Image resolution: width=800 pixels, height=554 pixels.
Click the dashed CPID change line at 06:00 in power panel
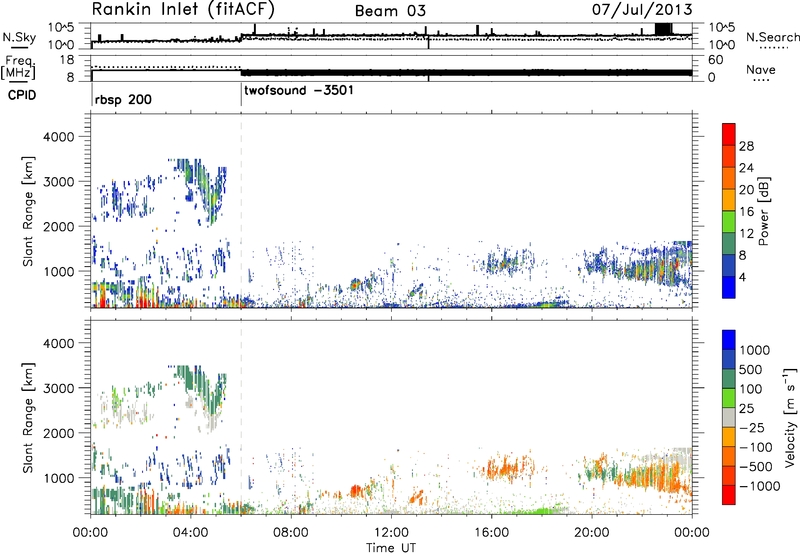241,211
